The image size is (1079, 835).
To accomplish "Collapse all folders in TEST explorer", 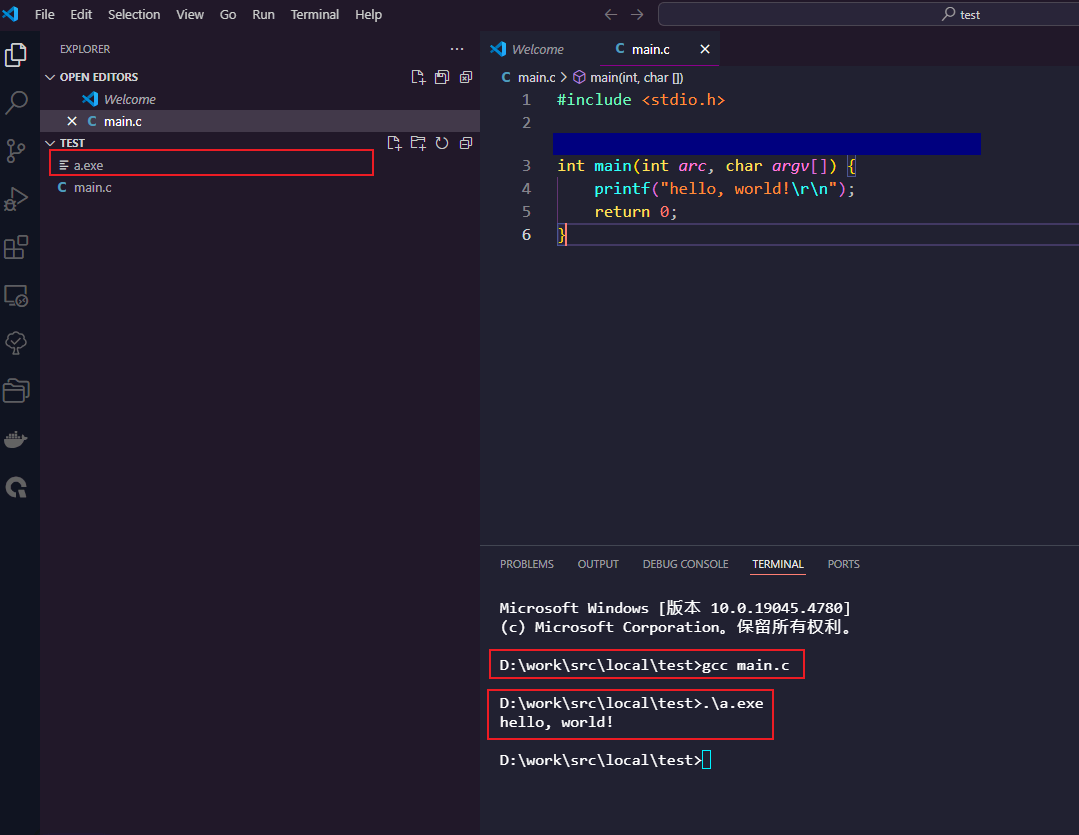I will pos(466,143).
